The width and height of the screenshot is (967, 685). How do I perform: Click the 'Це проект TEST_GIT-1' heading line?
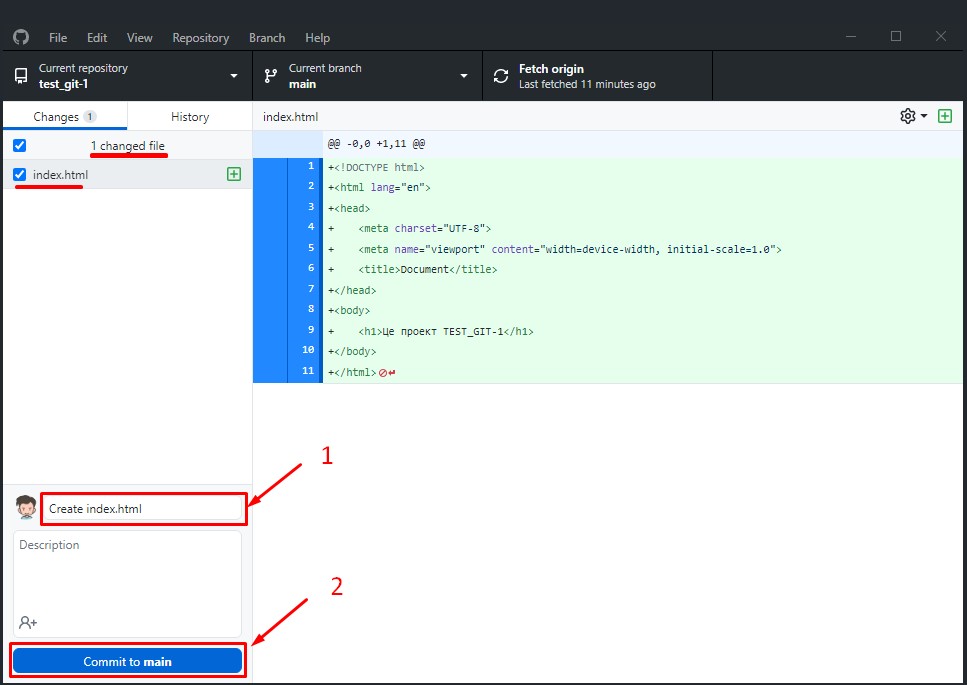click(644, 331)
